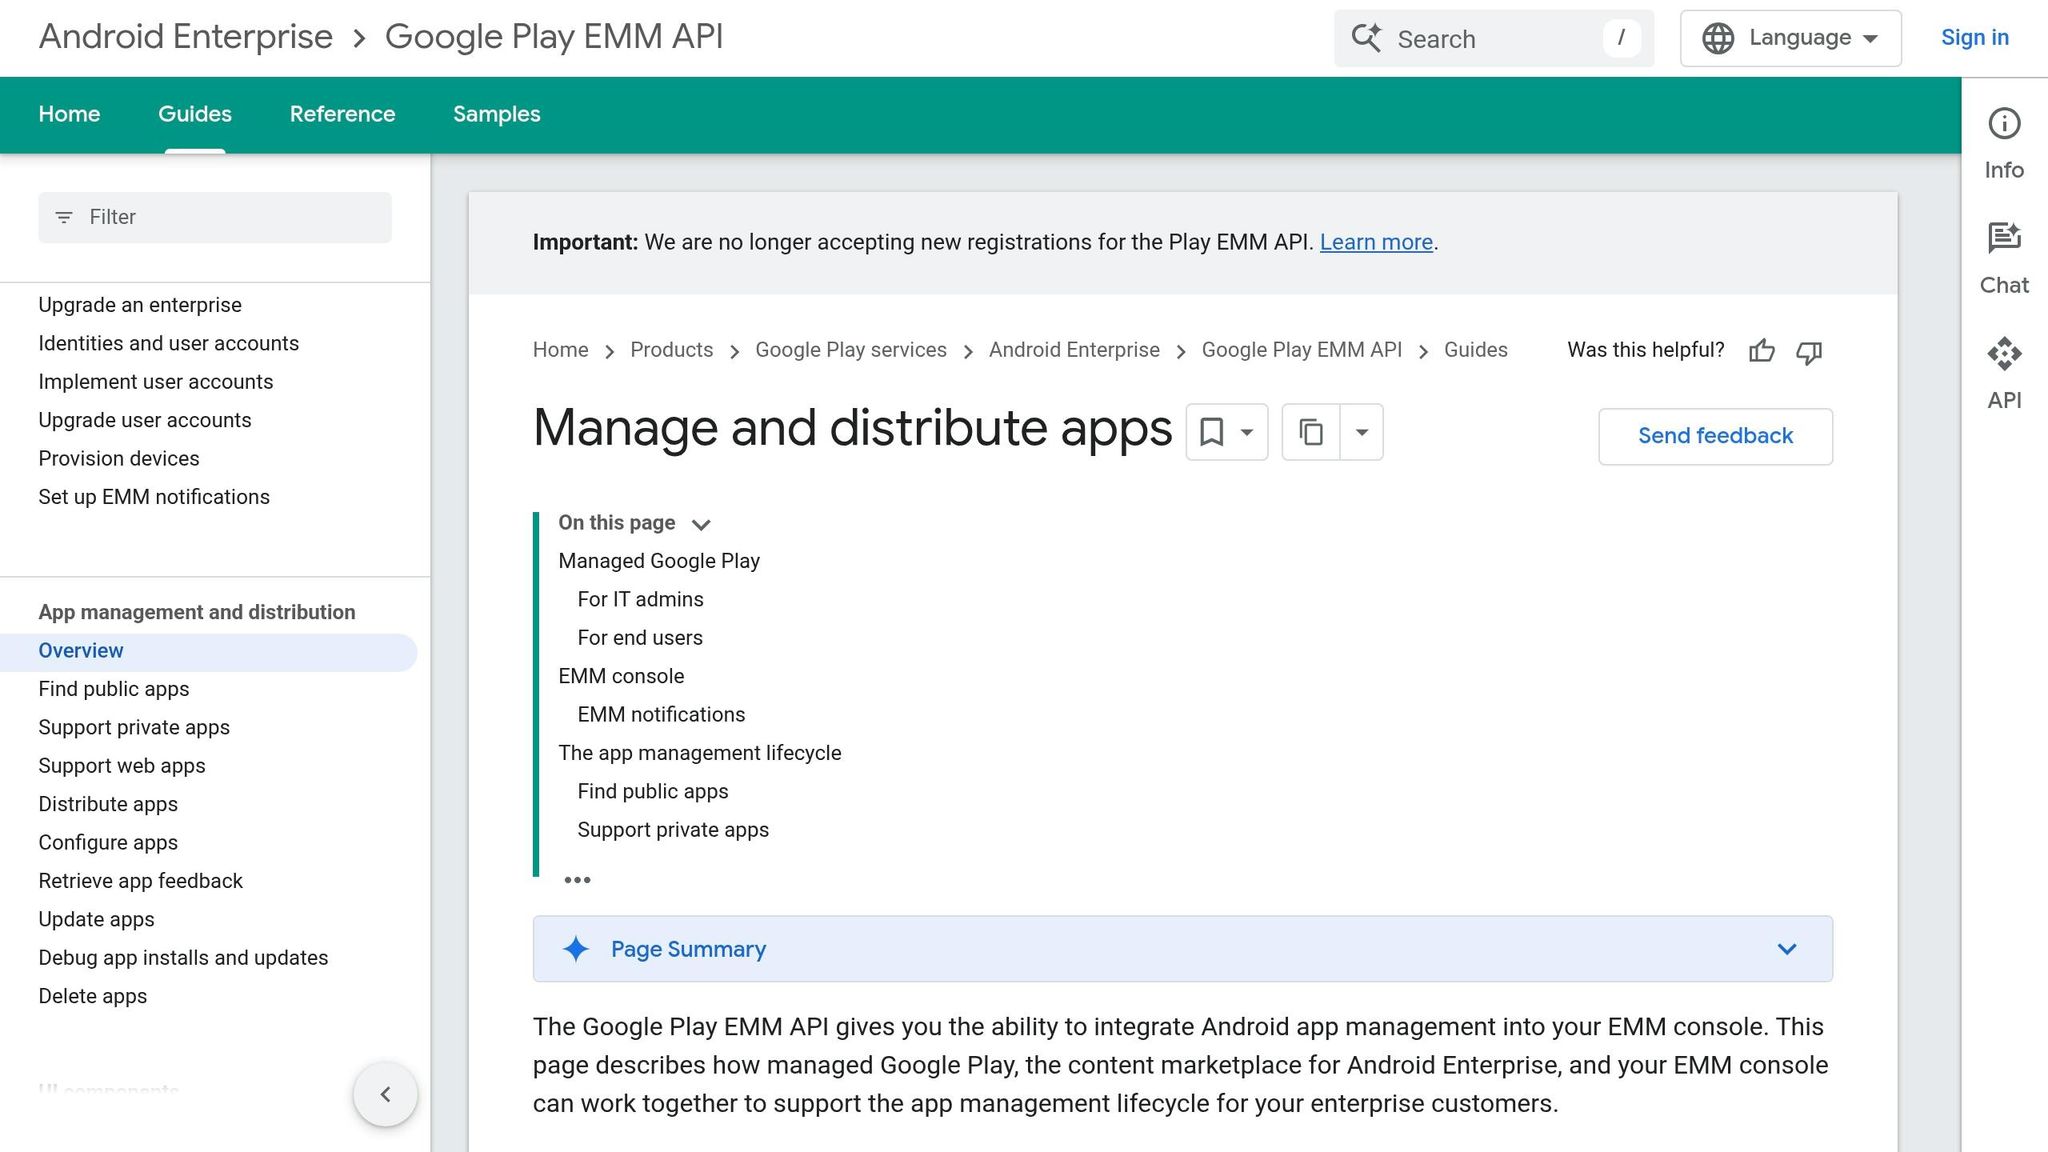Switch to the Samples tab
The image size is (2048, 1152).
(496, 114)
